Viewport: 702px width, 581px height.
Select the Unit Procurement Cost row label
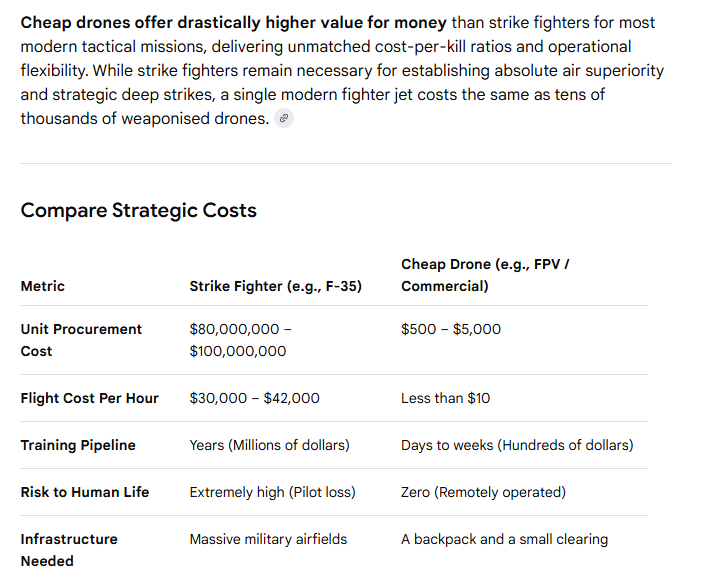click(x=81, y=340)
